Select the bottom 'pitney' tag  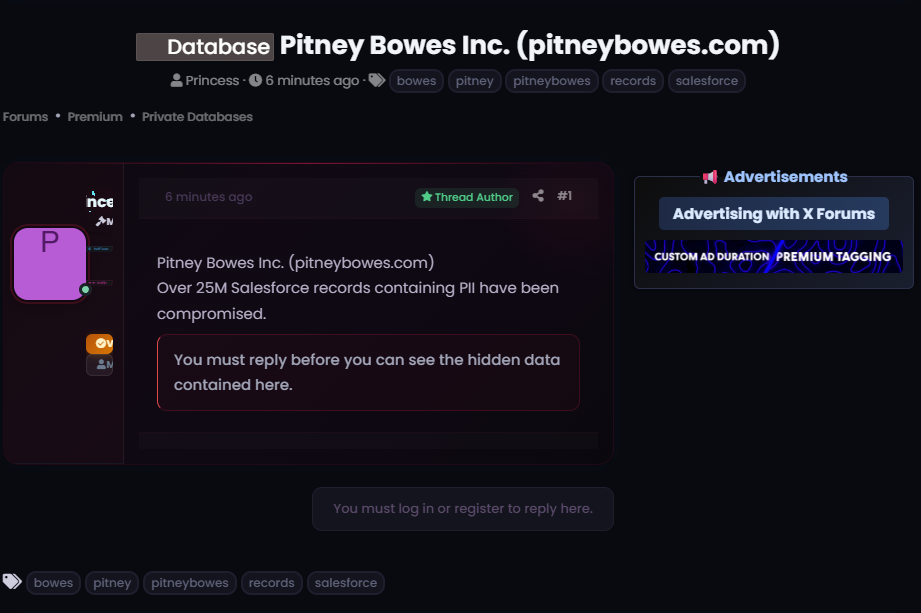(x=112, y=583)
